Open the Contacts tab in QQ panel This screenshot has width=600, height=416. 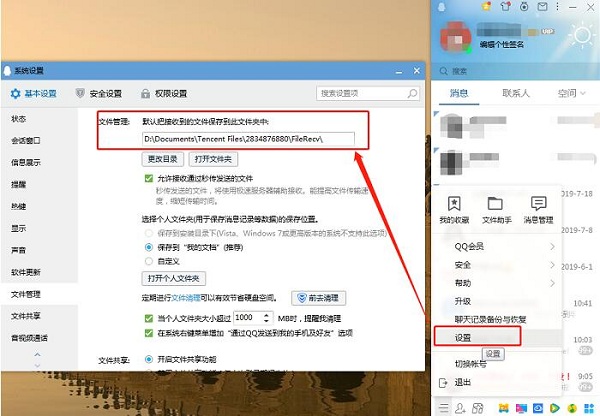[515, 93]
